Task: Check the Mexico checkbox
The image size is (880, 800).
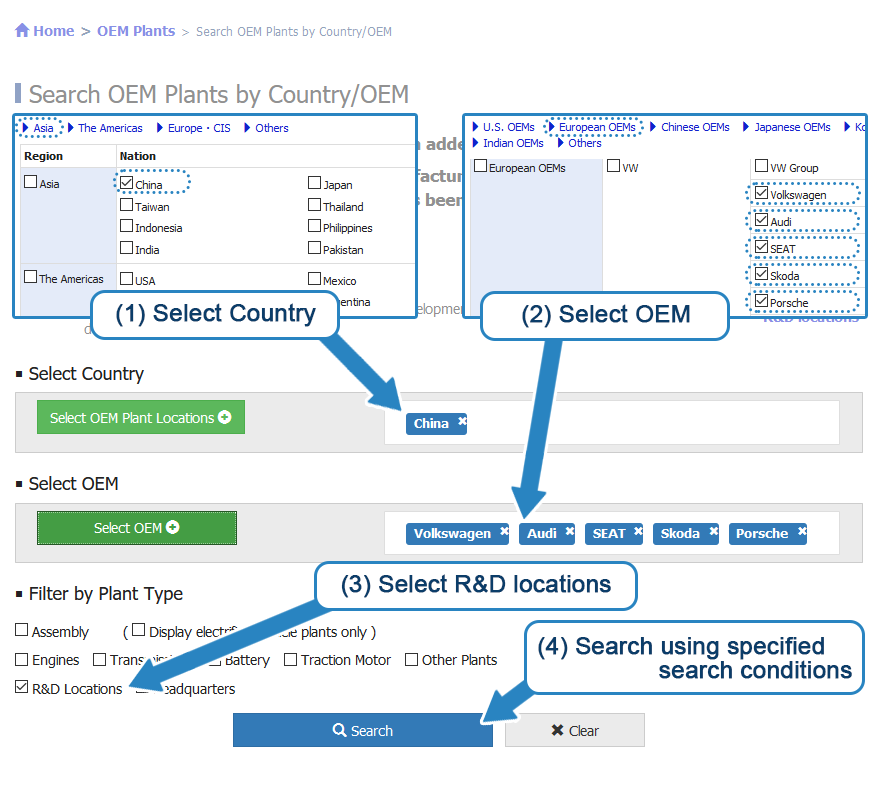Action: click(x=314, y=279)
